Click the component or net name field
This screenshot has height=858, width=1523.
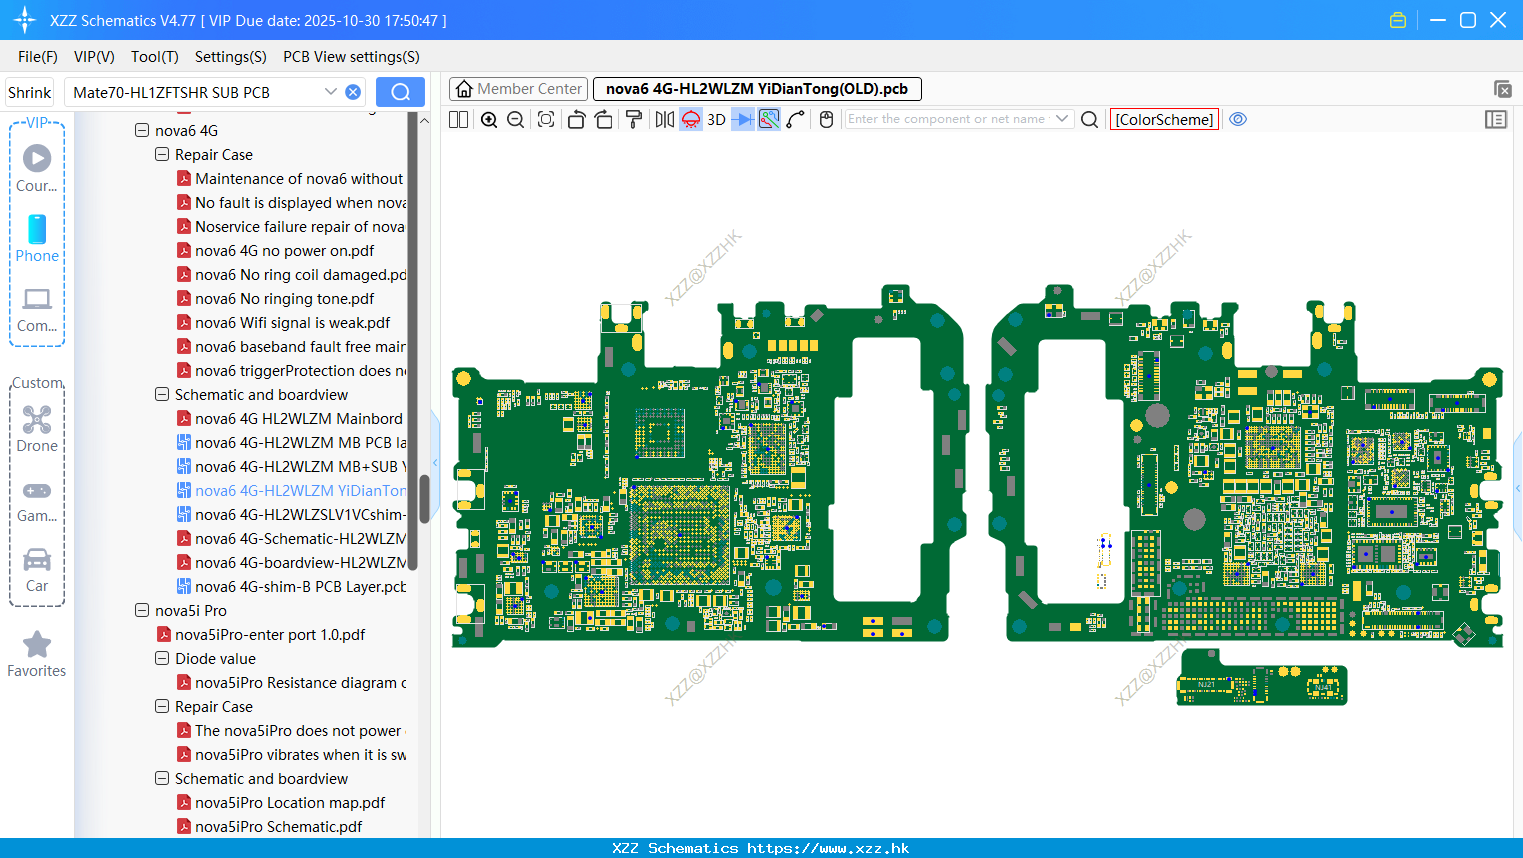(x=948, y=119)
